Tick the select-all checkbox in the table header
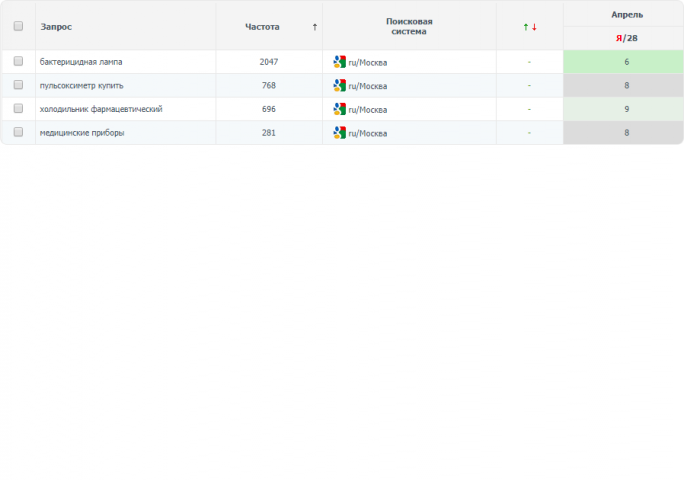The height and width of the screenshot is (480, 684). pyautogui.click(x=18, y=26)
